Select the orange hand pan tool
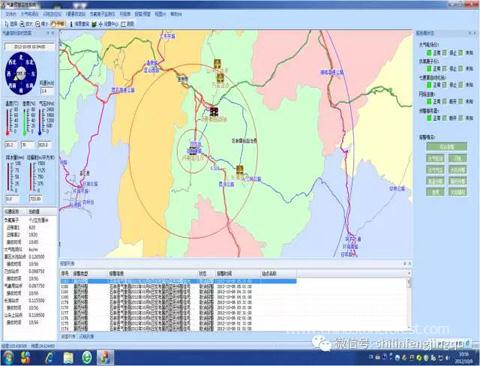This screenshot has height=366, width=480. pos(58,24)
